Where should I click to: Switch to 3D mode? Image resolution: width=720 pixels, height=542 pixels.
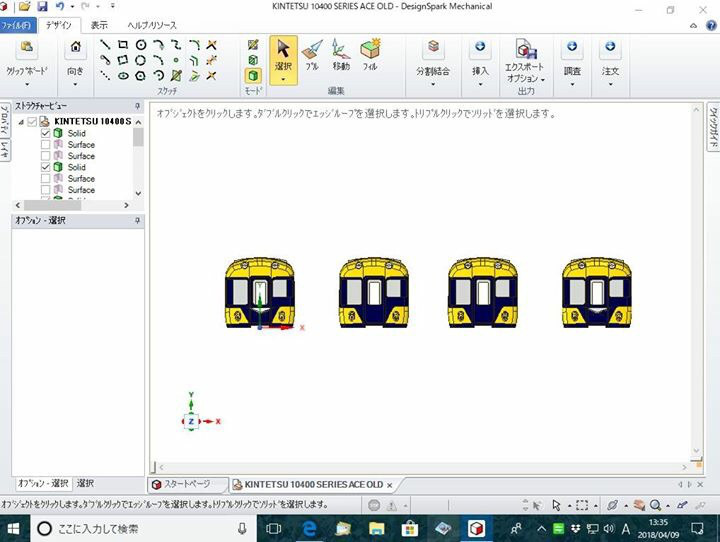click(x=253, y=75)
